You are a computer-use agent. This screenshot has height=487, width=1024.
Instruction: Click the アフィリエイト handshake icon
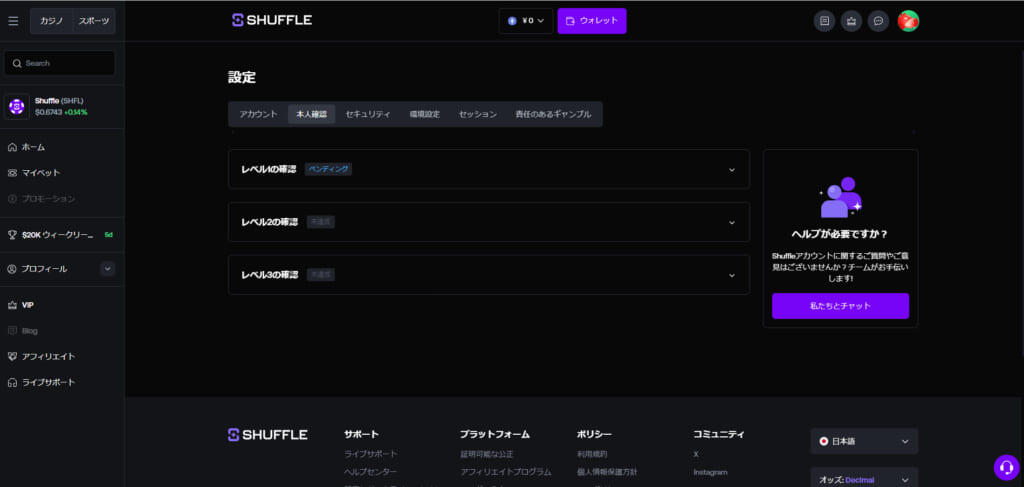pos(12,356)
